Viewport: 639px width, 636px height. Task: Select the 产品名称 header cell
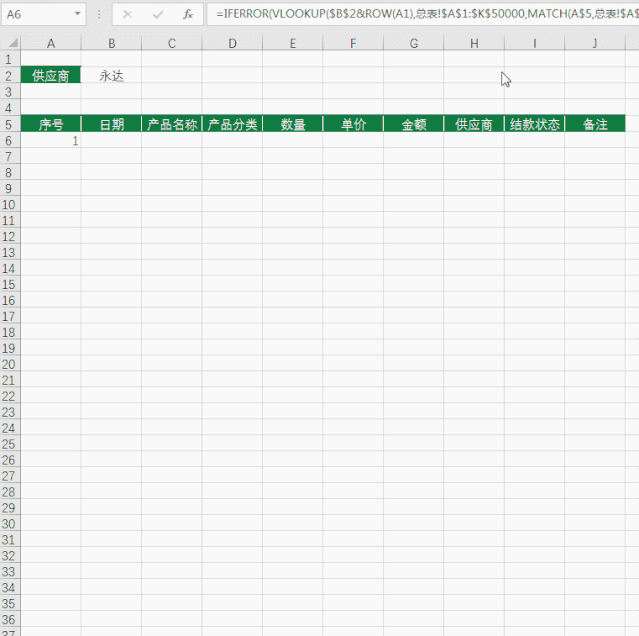[x=172, y=124]
